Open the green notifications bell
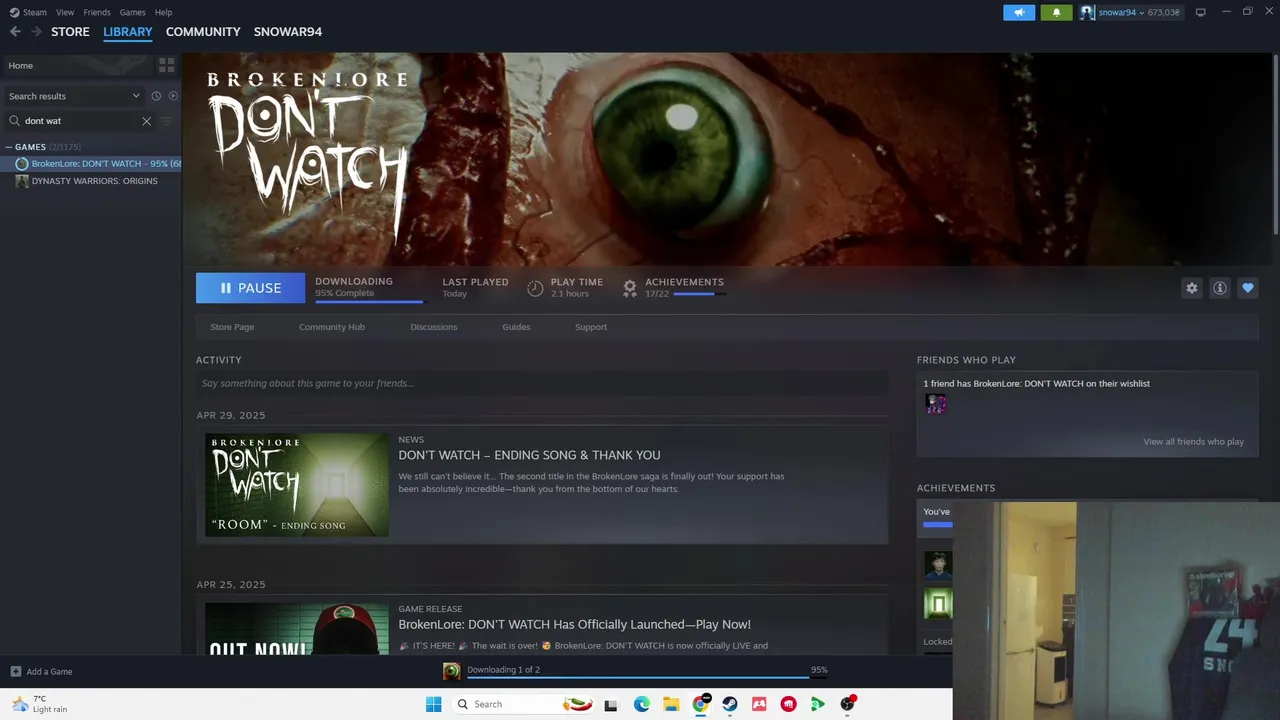The image size is (1280, 720). pos(1056,12)
